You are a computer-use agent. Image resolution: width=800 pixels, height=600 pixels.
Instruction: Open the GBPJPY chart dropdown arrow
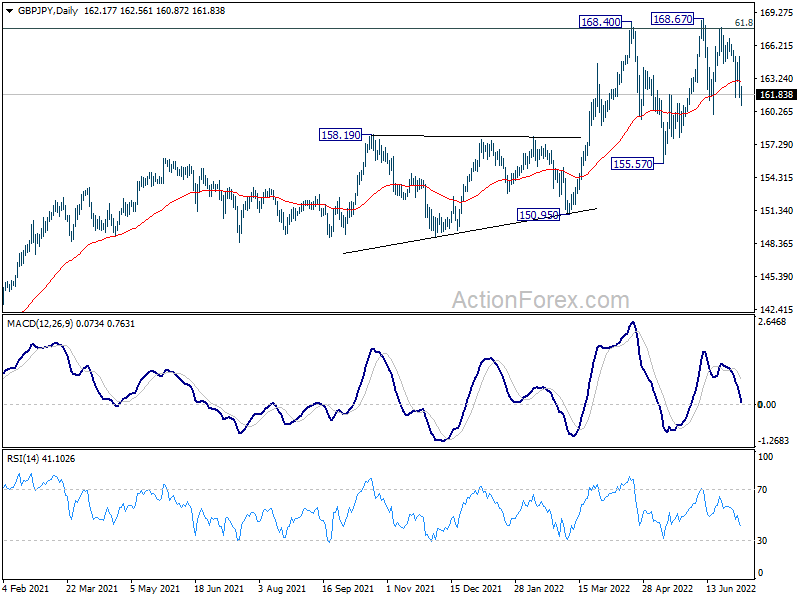tap(9, 11)
